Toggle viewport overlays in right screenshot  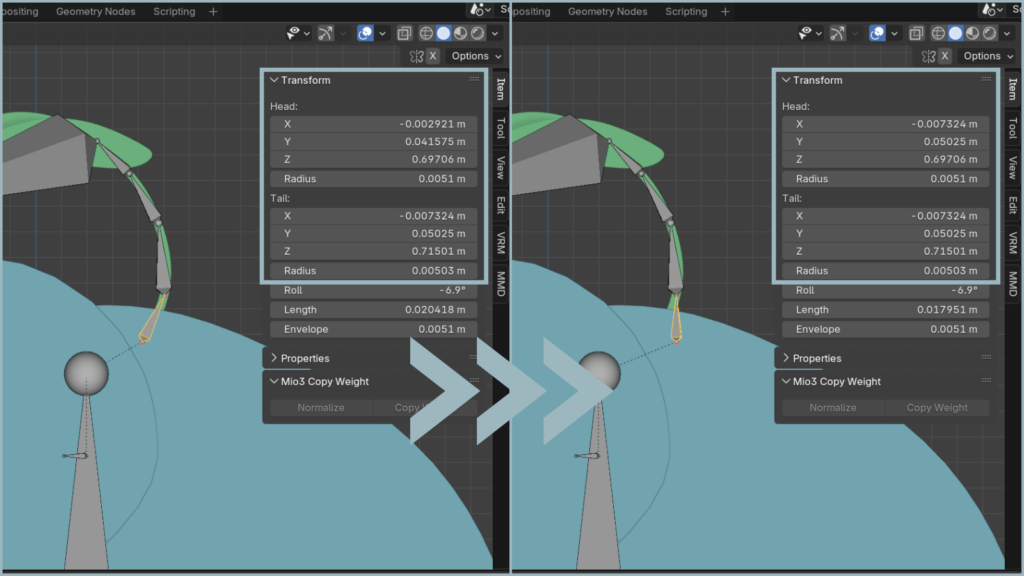pyautogui.click(x=877, y=33)
